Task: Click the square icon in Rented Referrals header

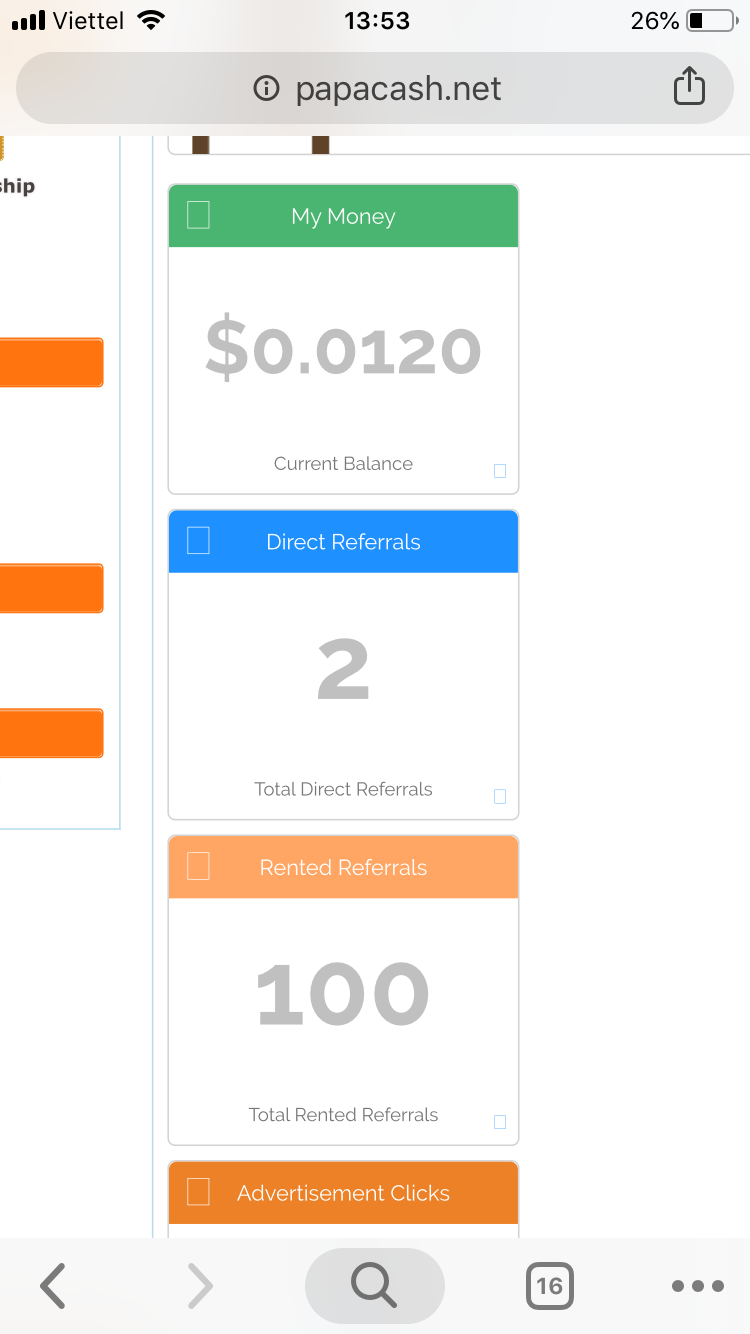Action: pyautogui.click(x=198, y=866)
